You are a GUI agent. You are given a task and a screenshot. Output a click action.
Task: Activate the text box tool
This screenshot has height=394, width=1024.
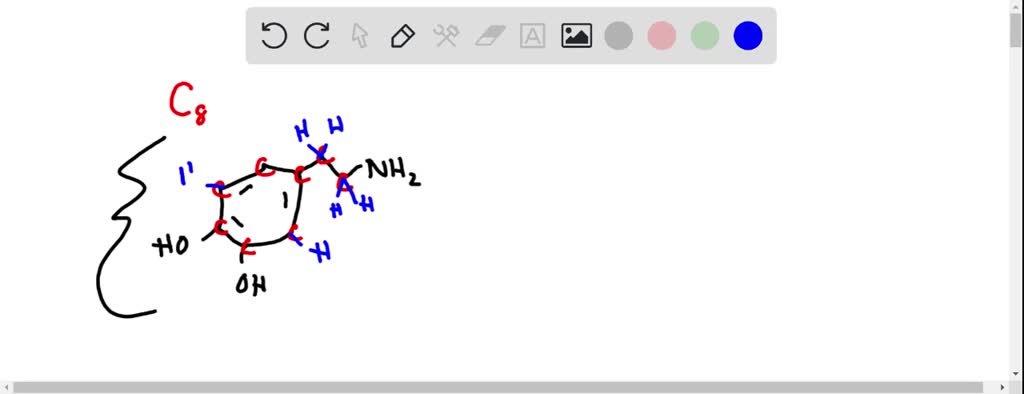pos(532,35)
